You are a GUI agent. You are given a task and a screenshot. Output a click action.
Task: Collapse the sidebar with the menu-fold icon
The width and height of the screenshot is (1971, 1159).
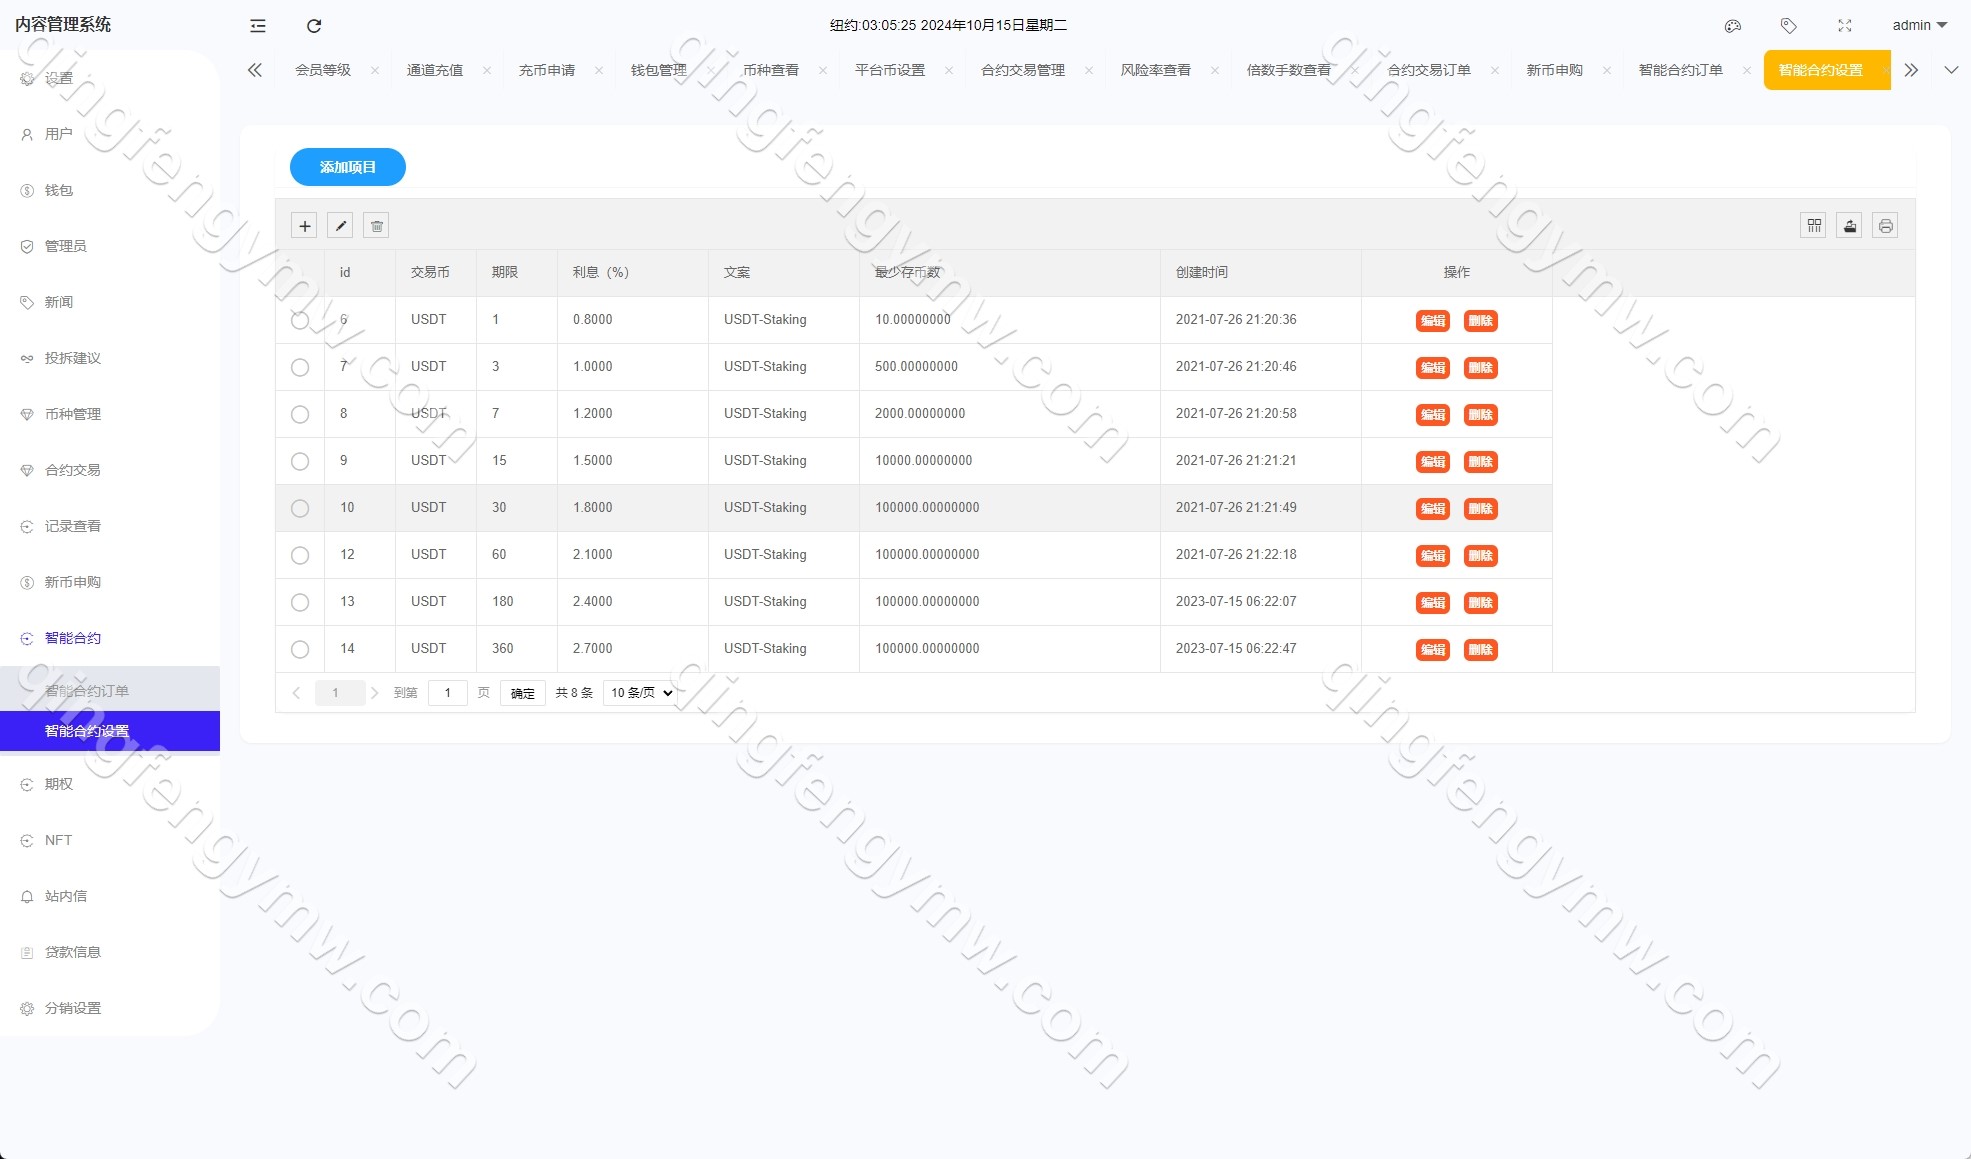[x=258, y=26]
